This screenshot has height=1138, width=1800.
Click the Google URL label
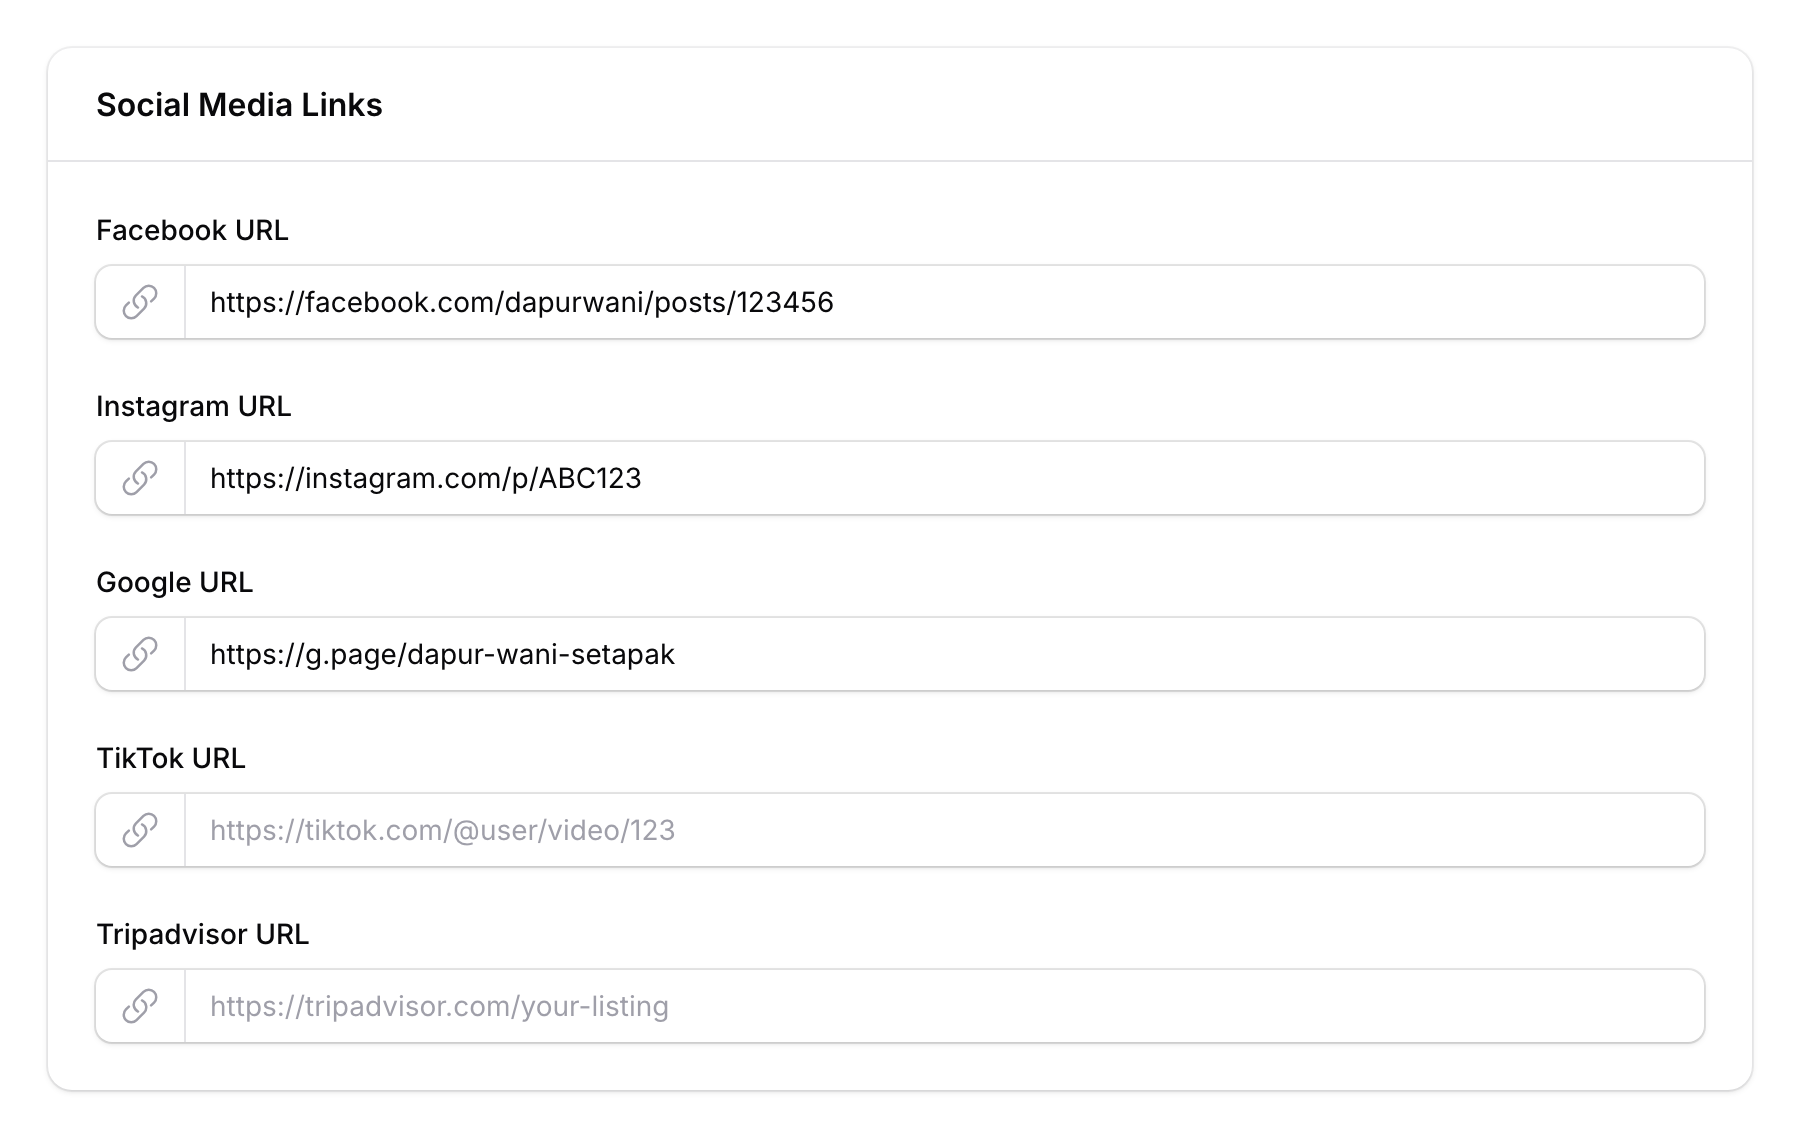click(175, 582)
